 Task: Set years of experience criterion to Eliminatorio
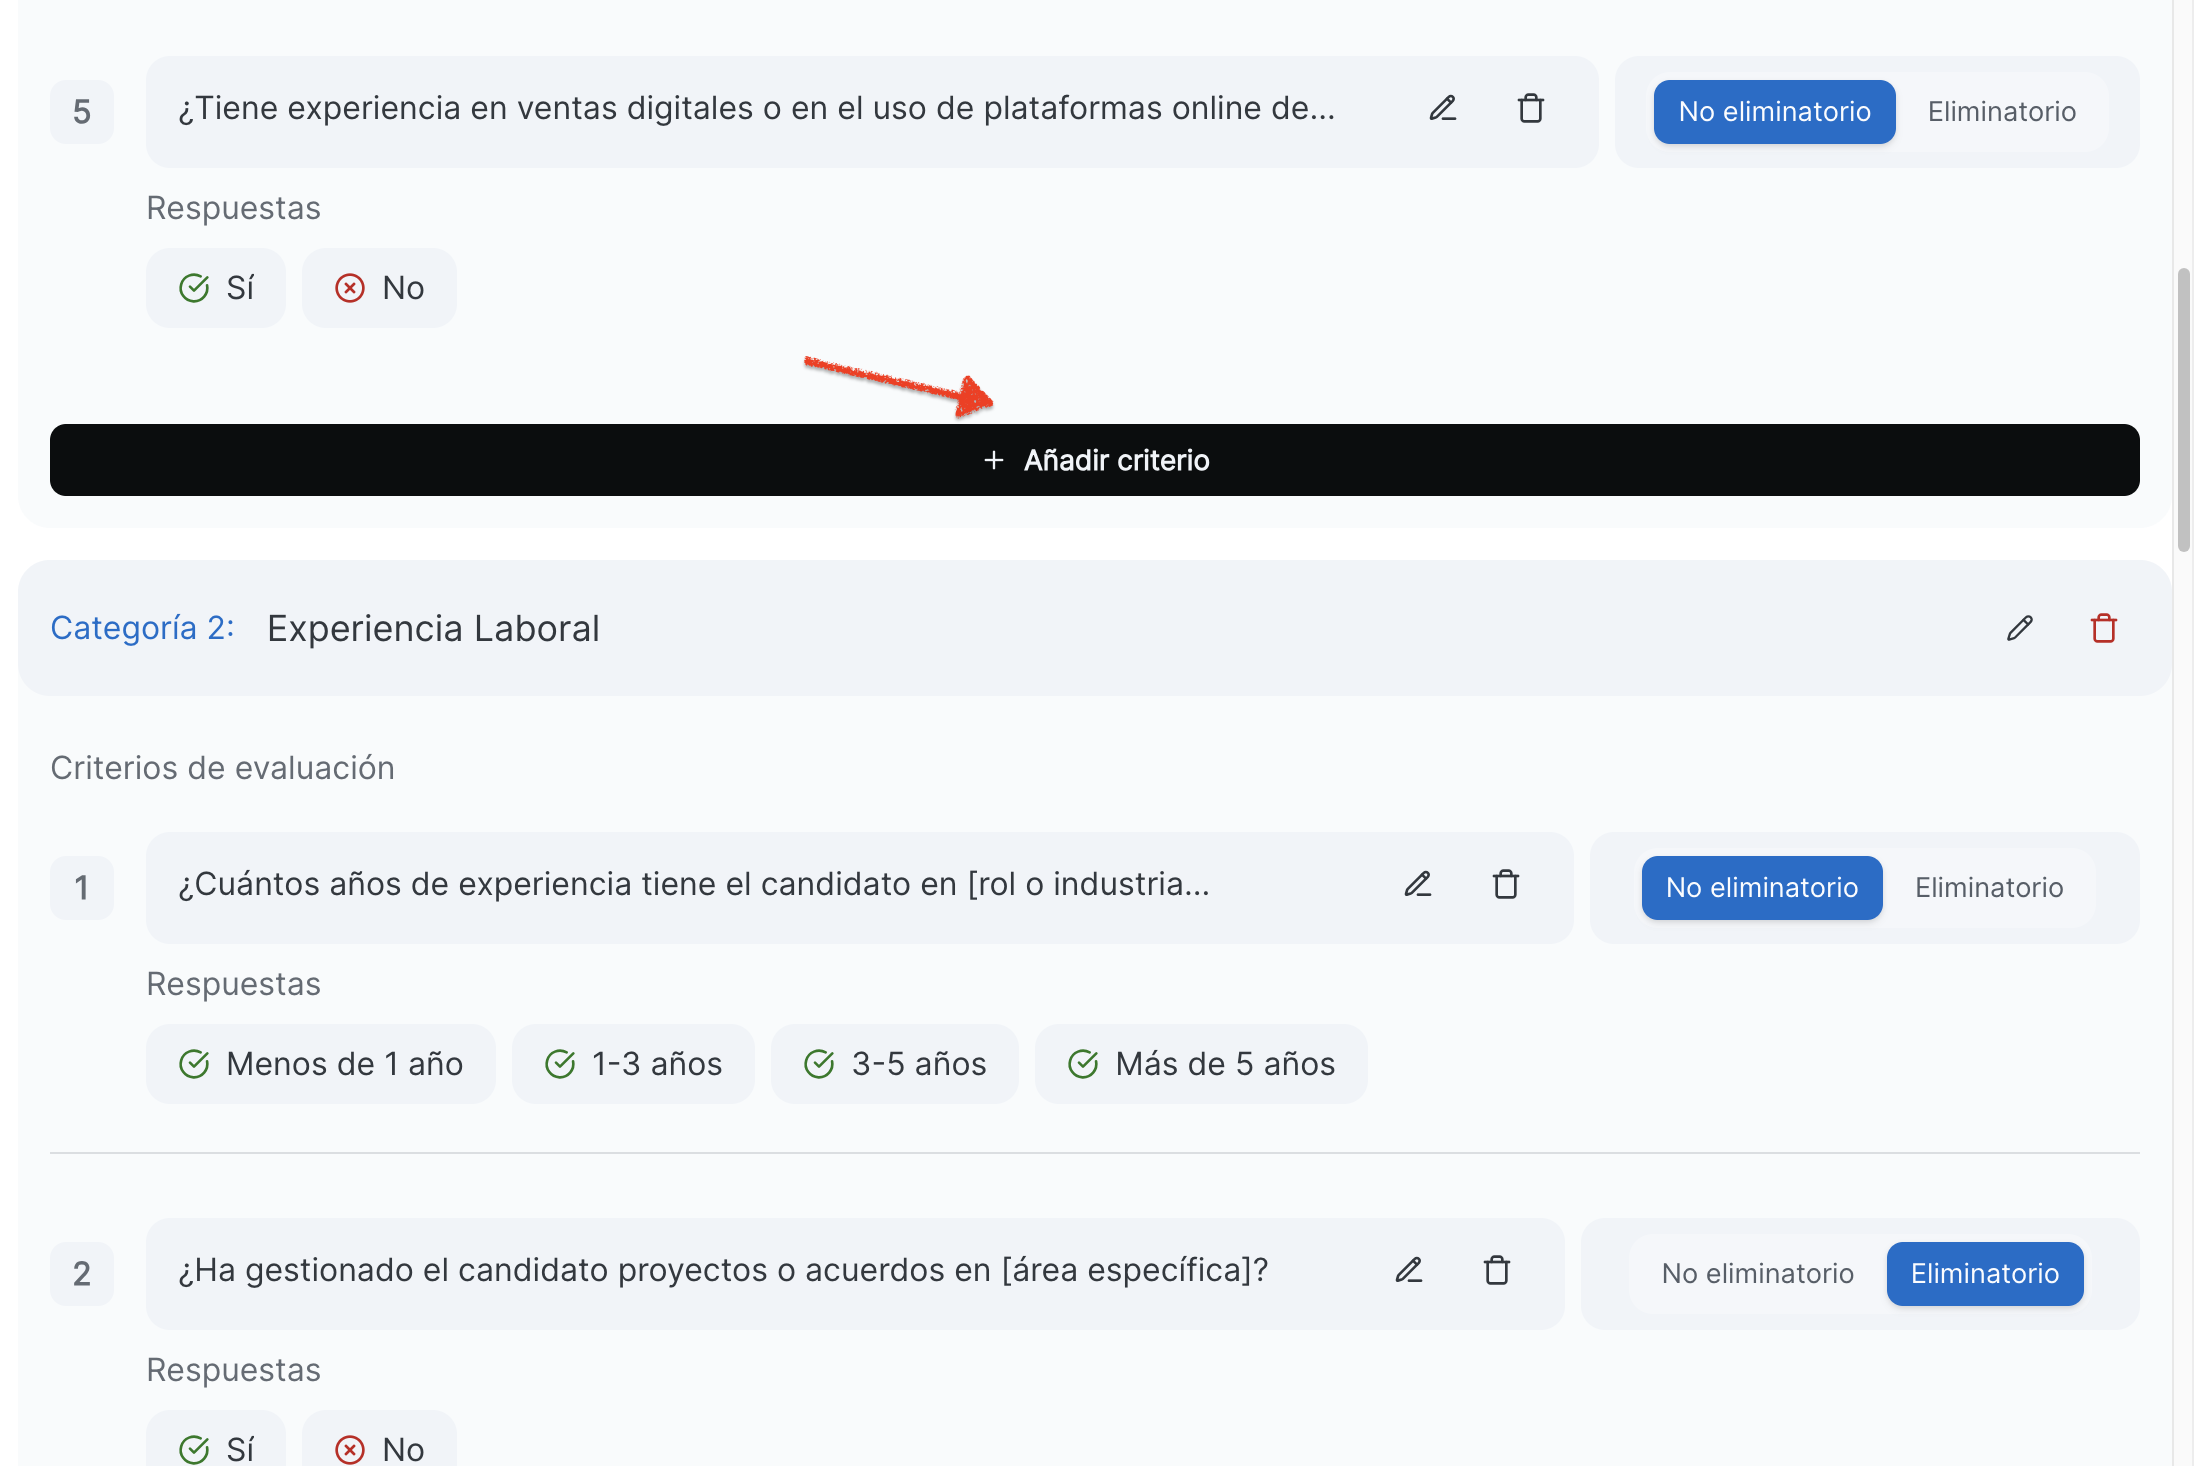click(1988, 888)
